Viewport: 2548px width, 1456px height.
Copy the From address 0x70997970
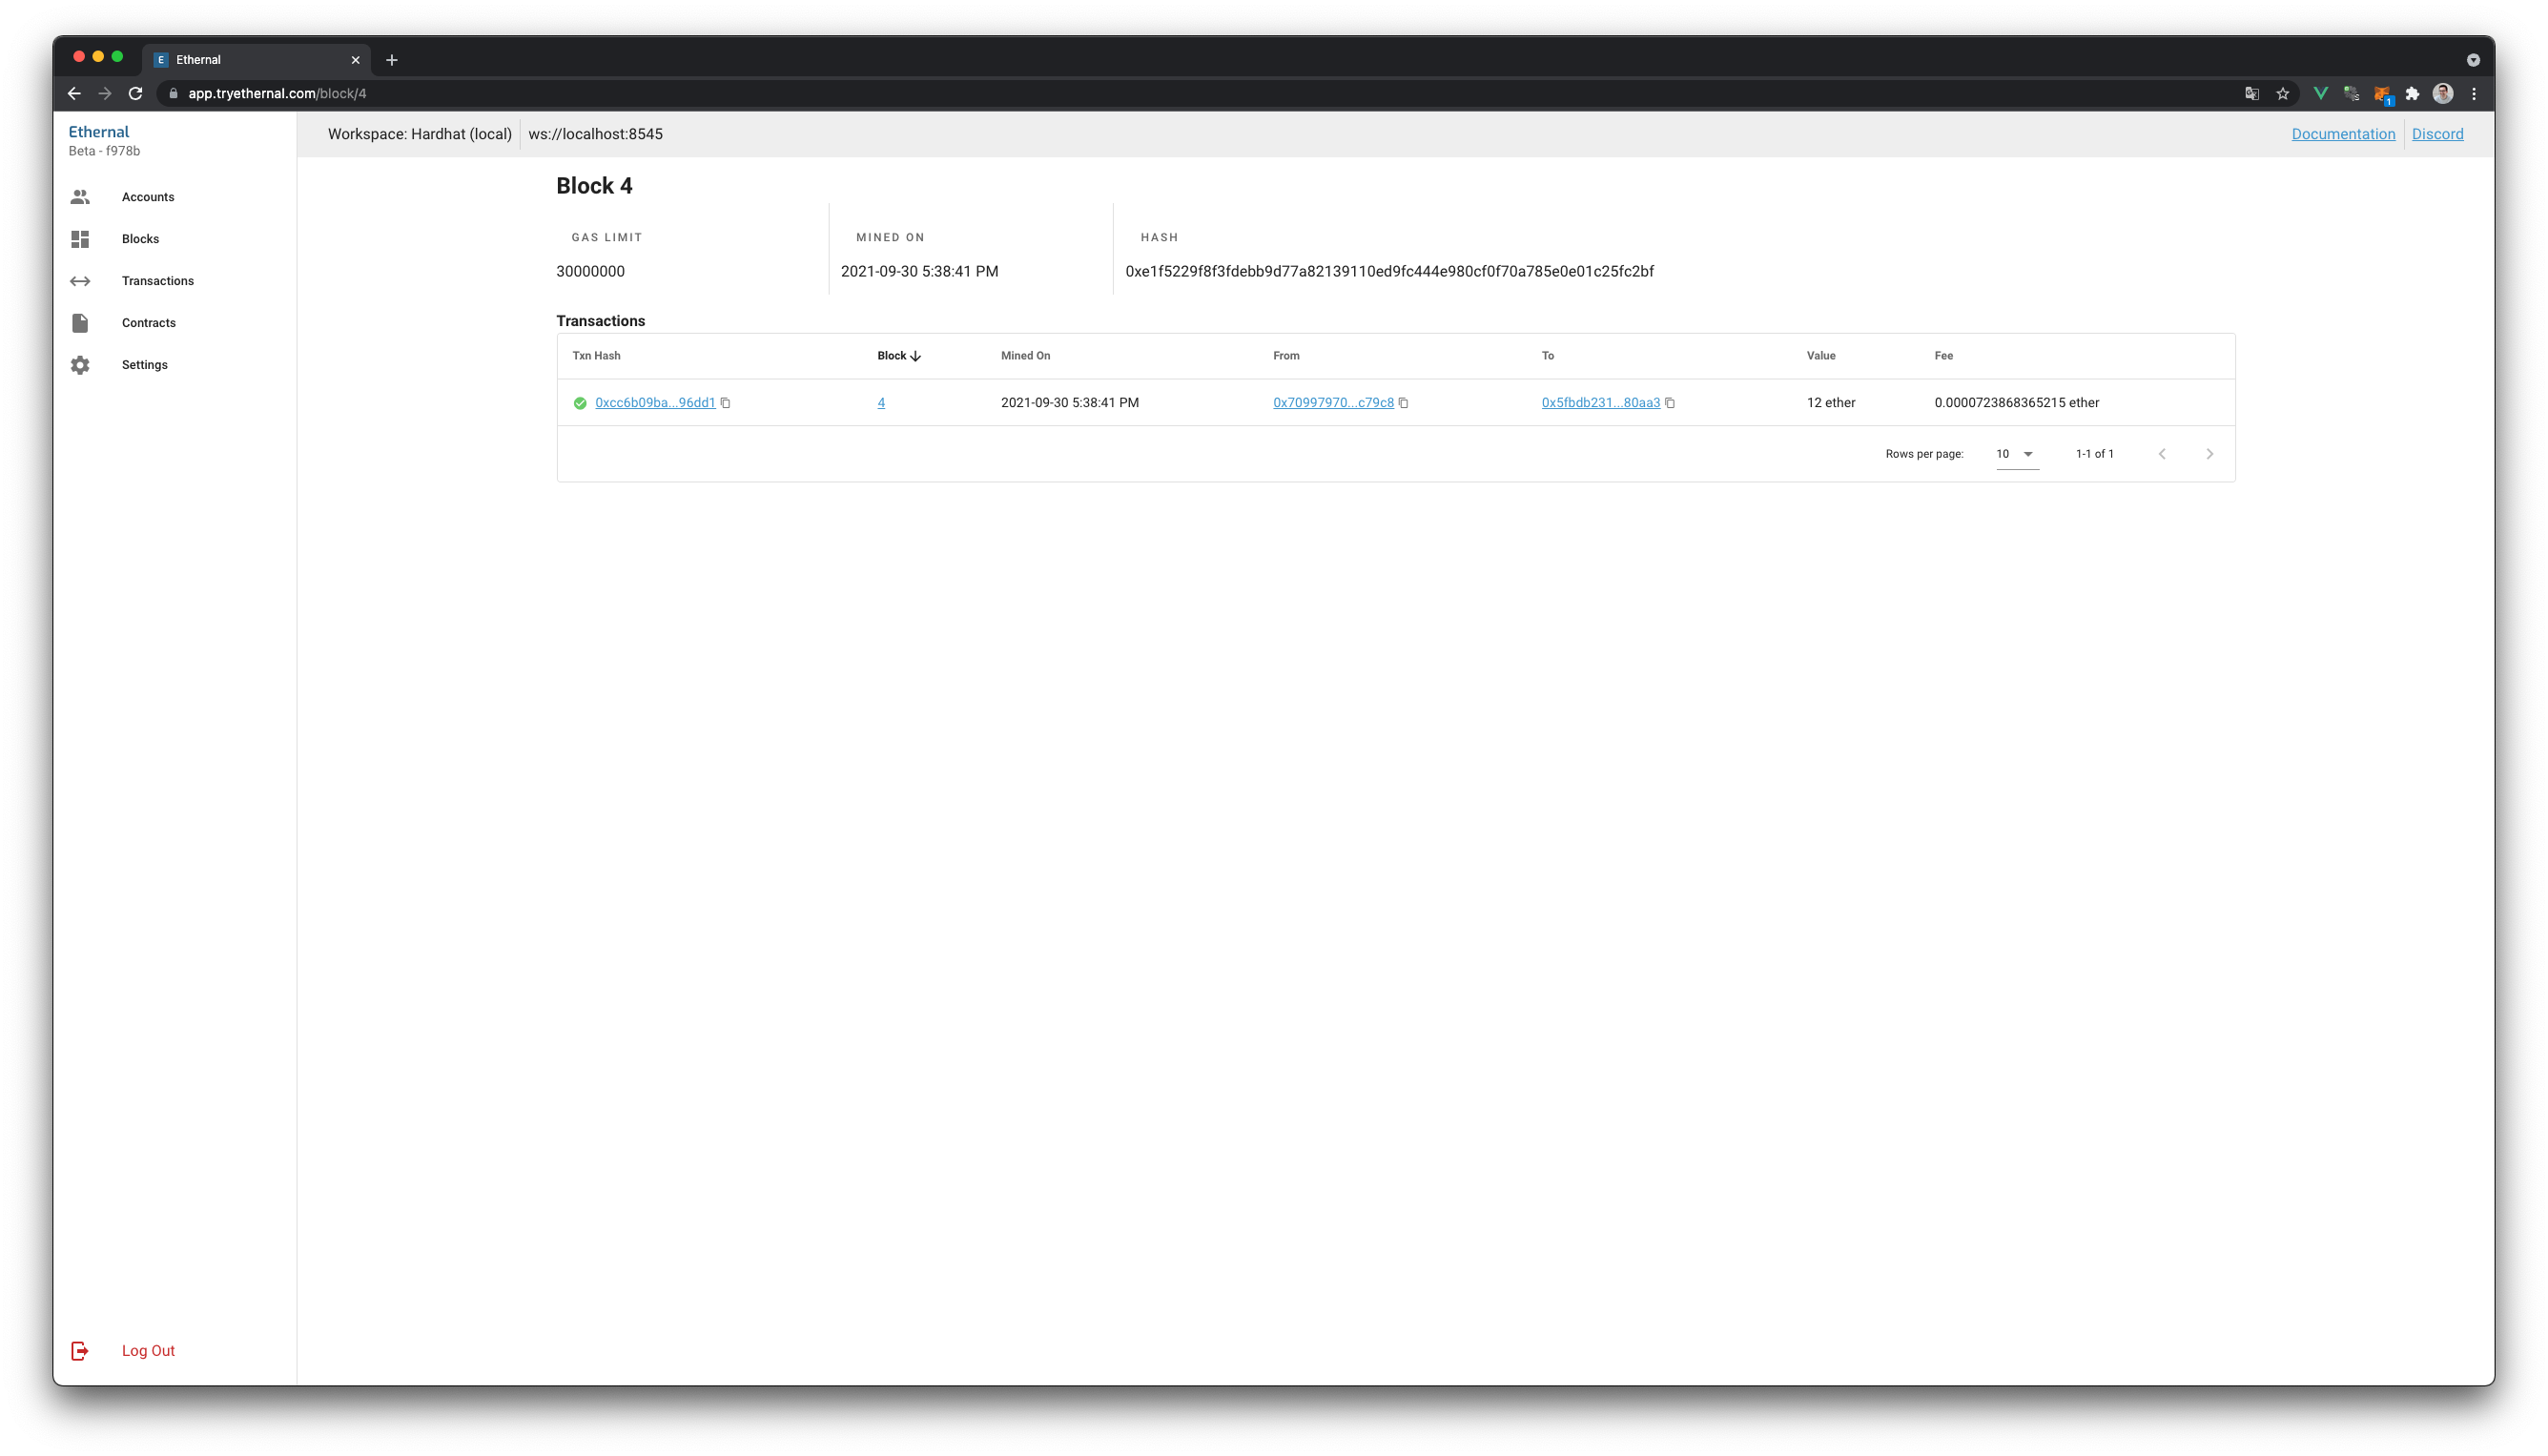click(1403, 403)
